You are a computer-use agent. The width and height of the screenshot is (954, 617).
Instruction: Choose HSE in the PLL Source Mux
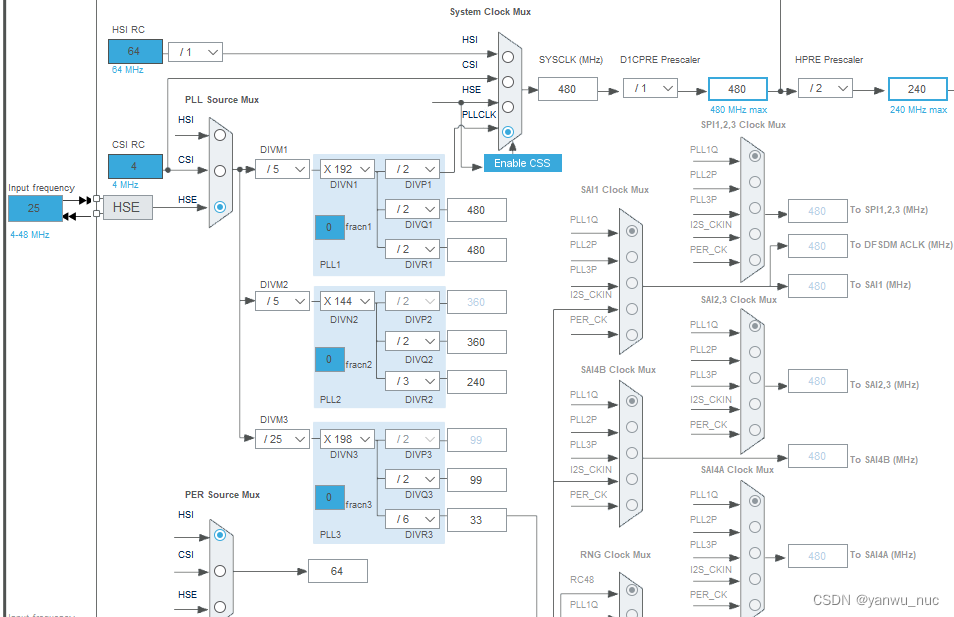pos(220,207)
